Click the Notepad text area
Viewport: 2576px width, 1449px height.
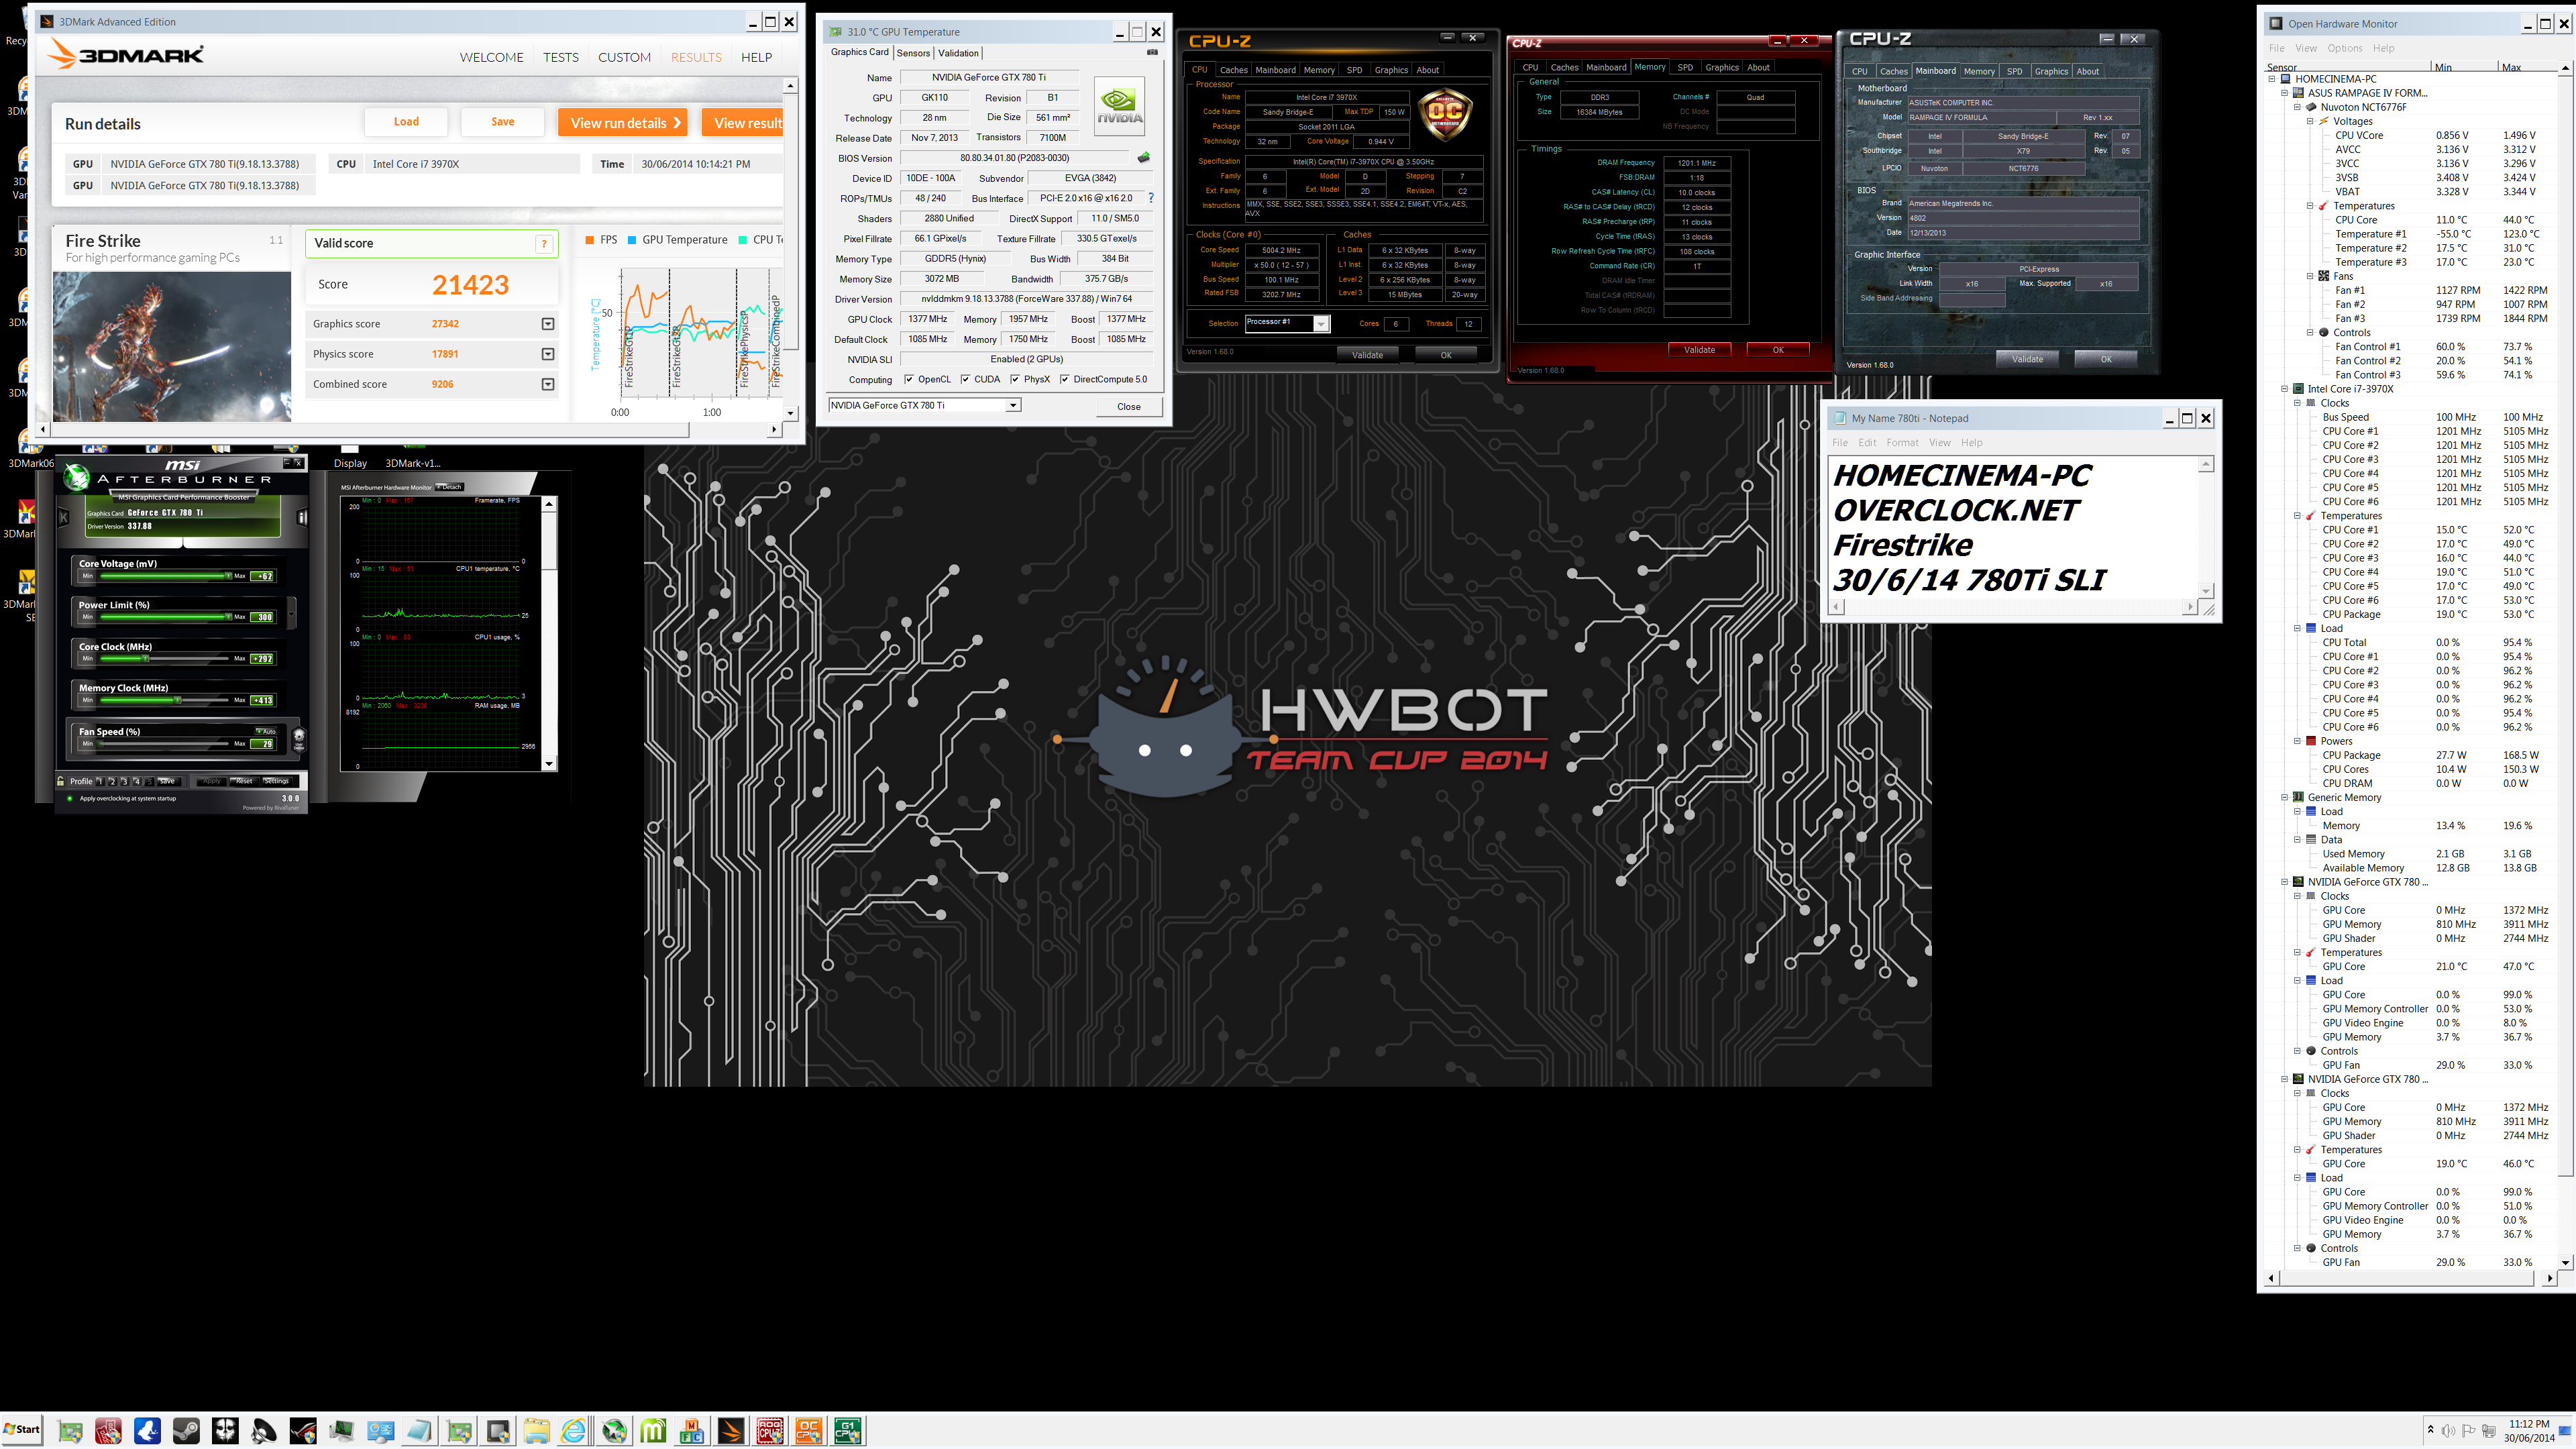(2013, 527)
